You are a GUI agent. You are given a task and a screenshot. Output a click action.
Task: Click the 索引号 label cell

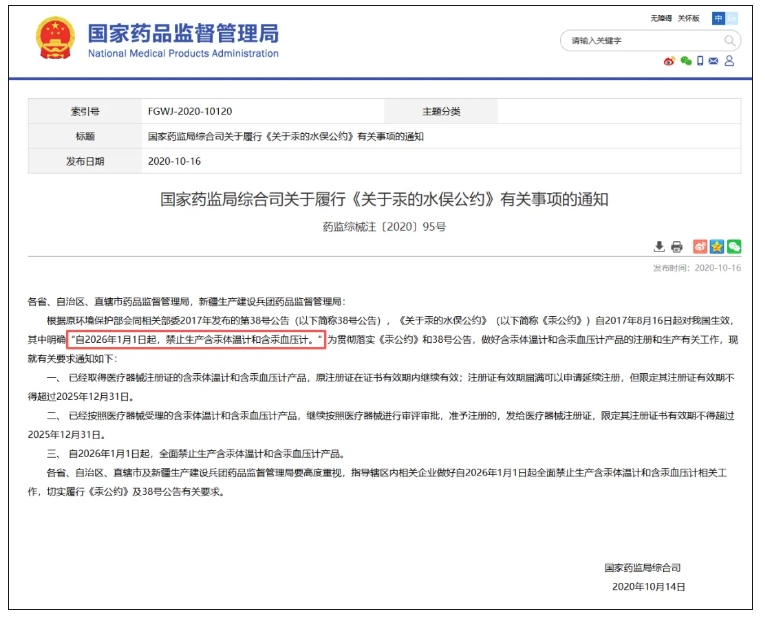(85, 111)
